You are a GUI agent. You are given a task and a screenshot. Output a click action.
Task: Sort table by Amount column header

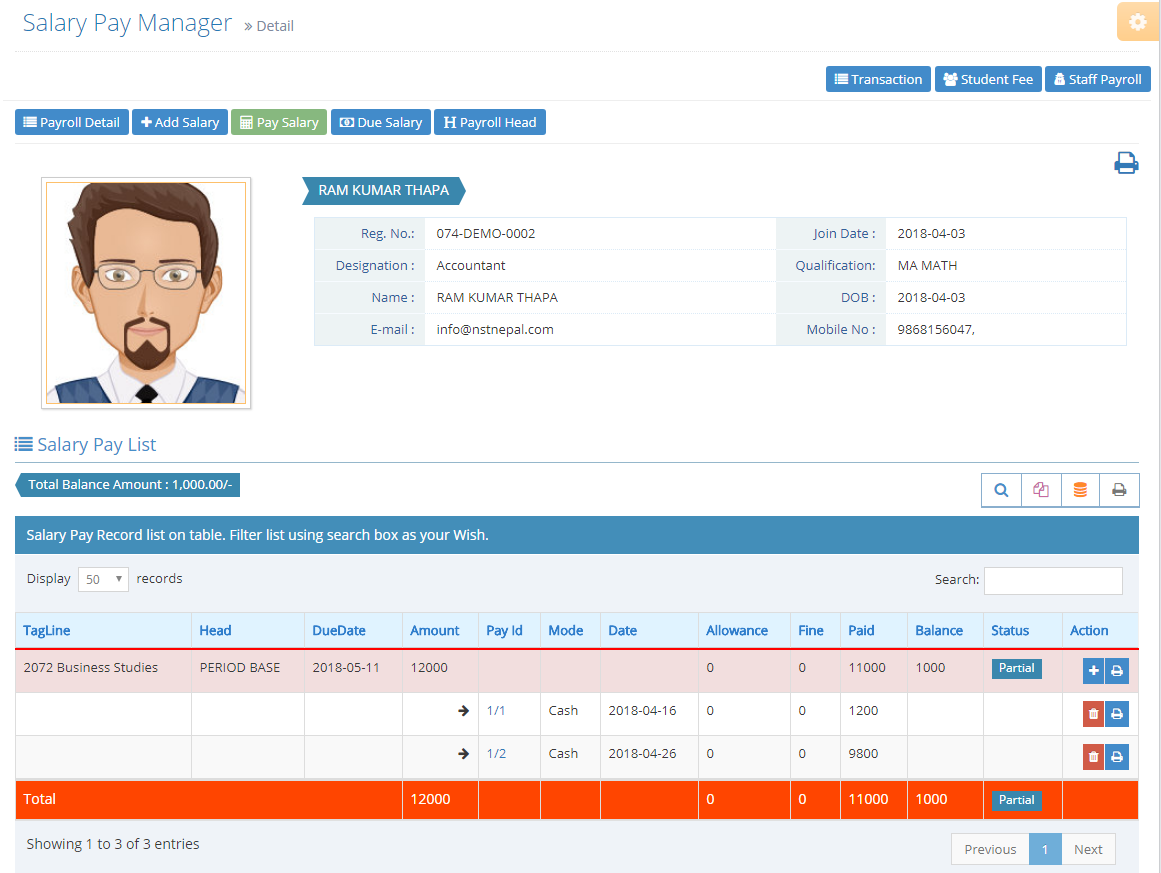(x=434, y=630)
